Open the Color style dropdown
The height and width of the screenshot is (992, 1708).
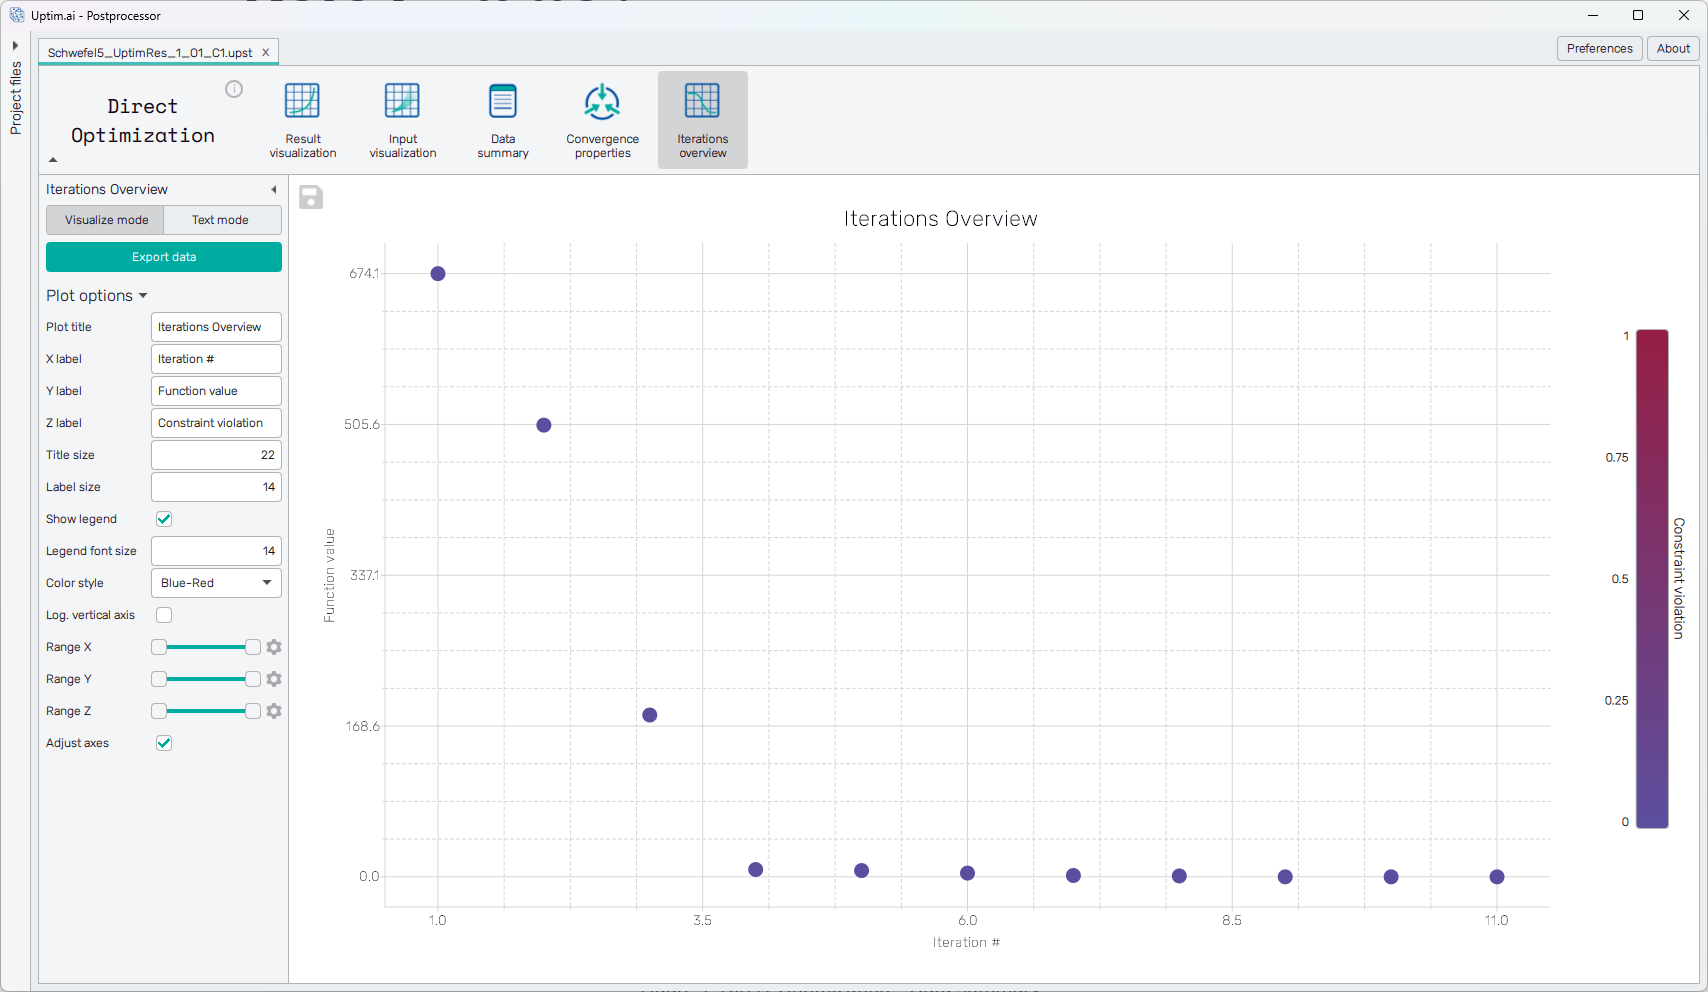point(215,583)
